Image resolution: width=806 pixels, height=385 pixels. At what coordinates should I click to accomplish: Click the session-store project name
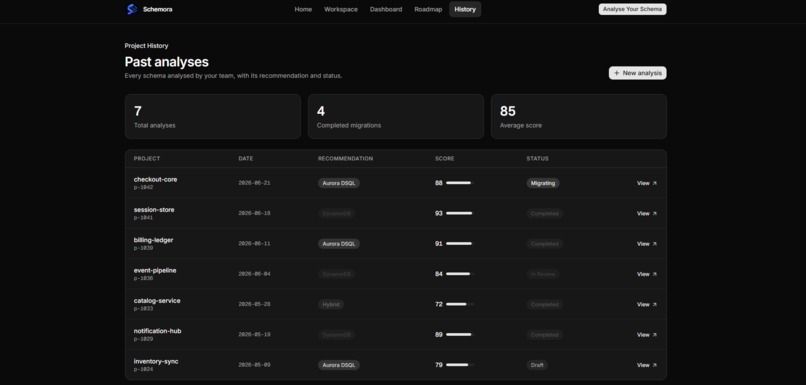coord(154,210)
